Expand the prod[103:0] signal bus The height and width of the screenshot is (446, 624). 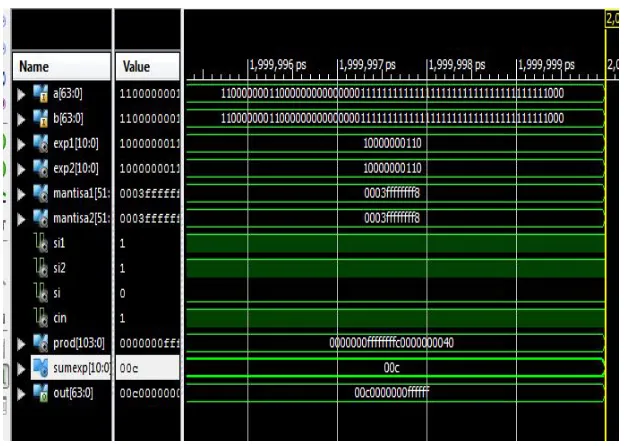(21, 344)
